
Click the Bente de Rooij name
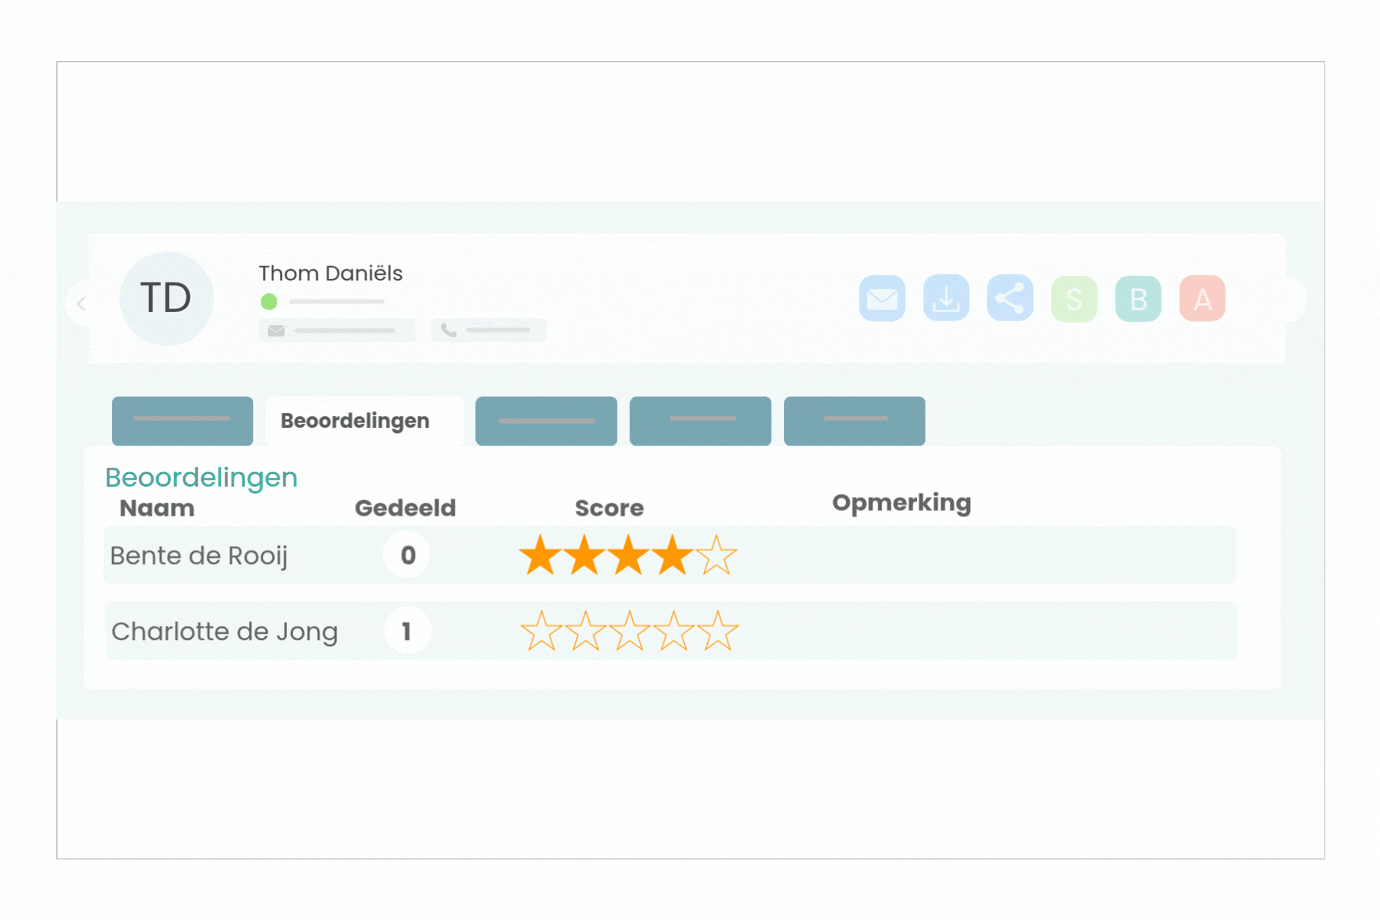point(199,555)
